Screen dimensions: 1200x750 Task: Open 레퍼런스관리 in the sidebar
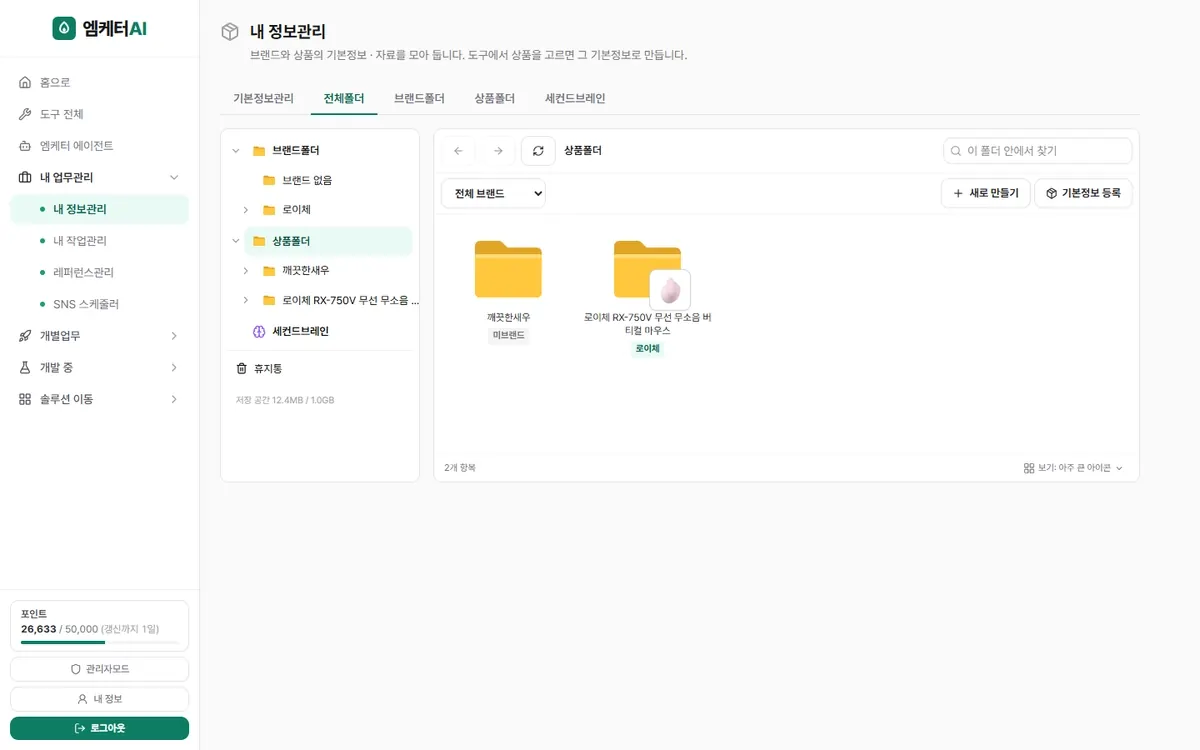click(x=99, y=272)
